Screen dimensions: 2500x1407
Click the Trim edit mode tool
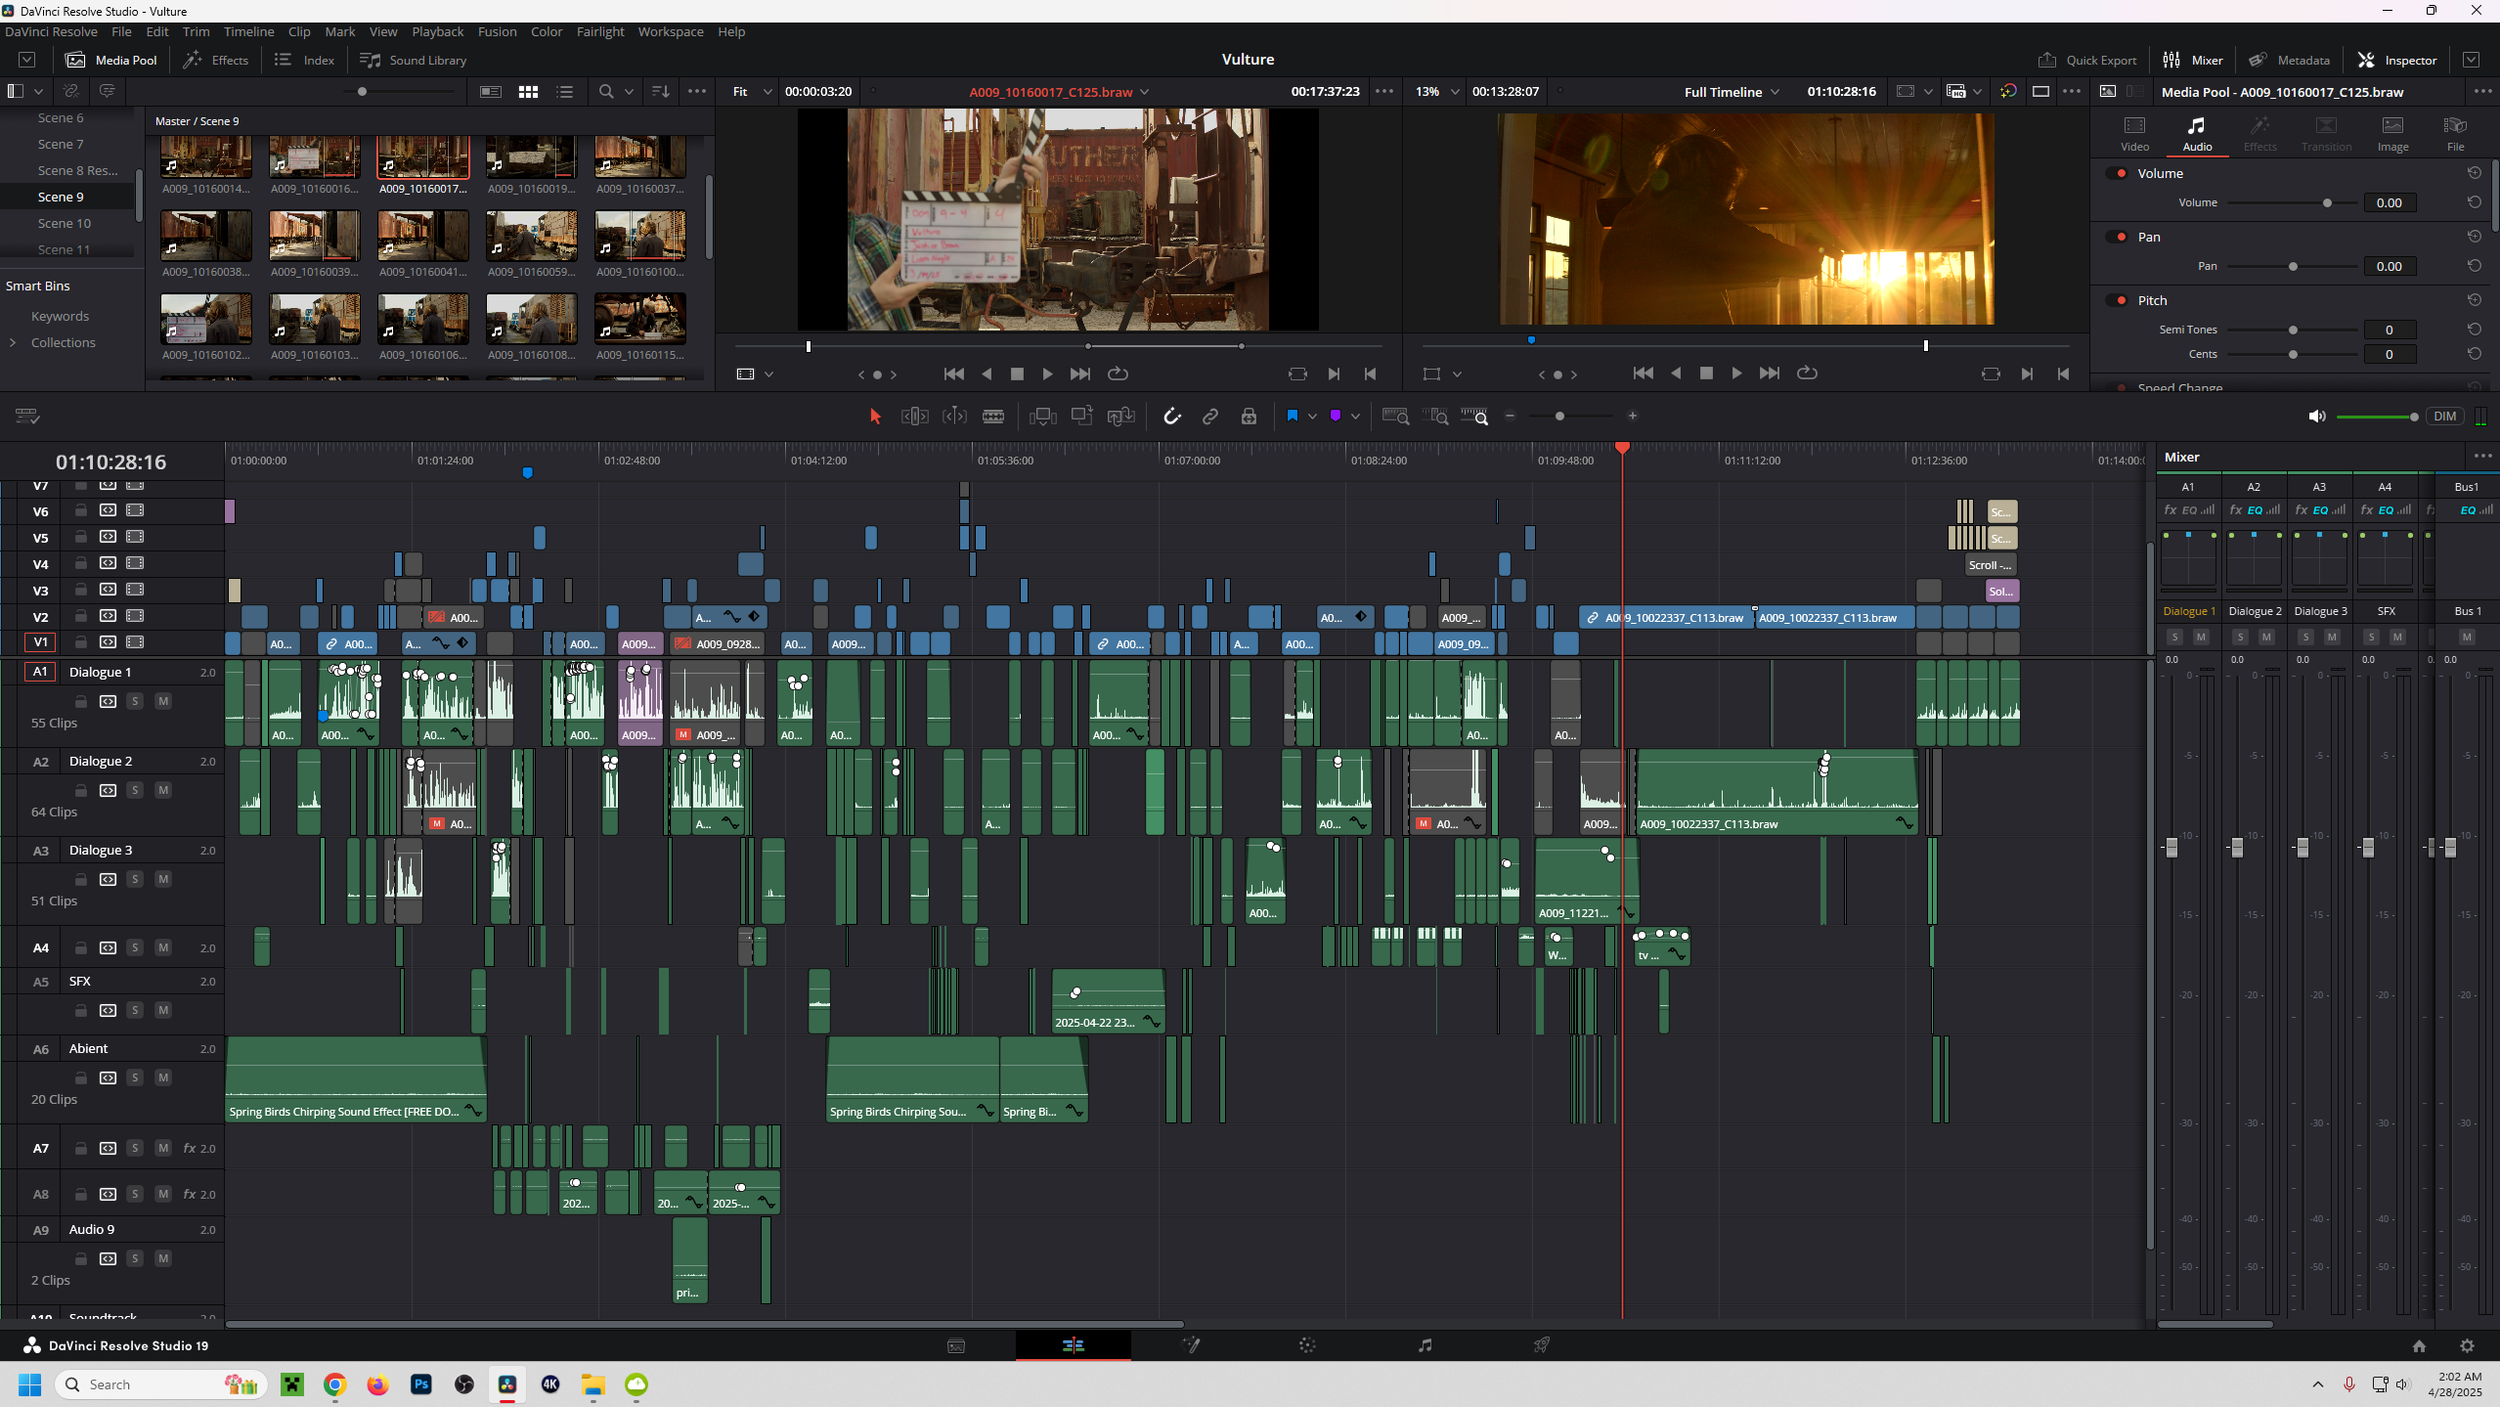914,416
